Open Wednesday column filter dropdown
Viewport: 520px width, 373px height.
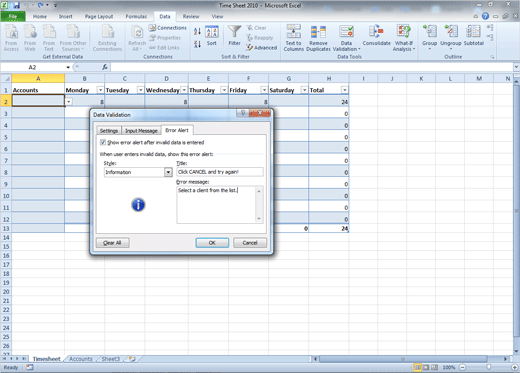[x=184, y=90]
